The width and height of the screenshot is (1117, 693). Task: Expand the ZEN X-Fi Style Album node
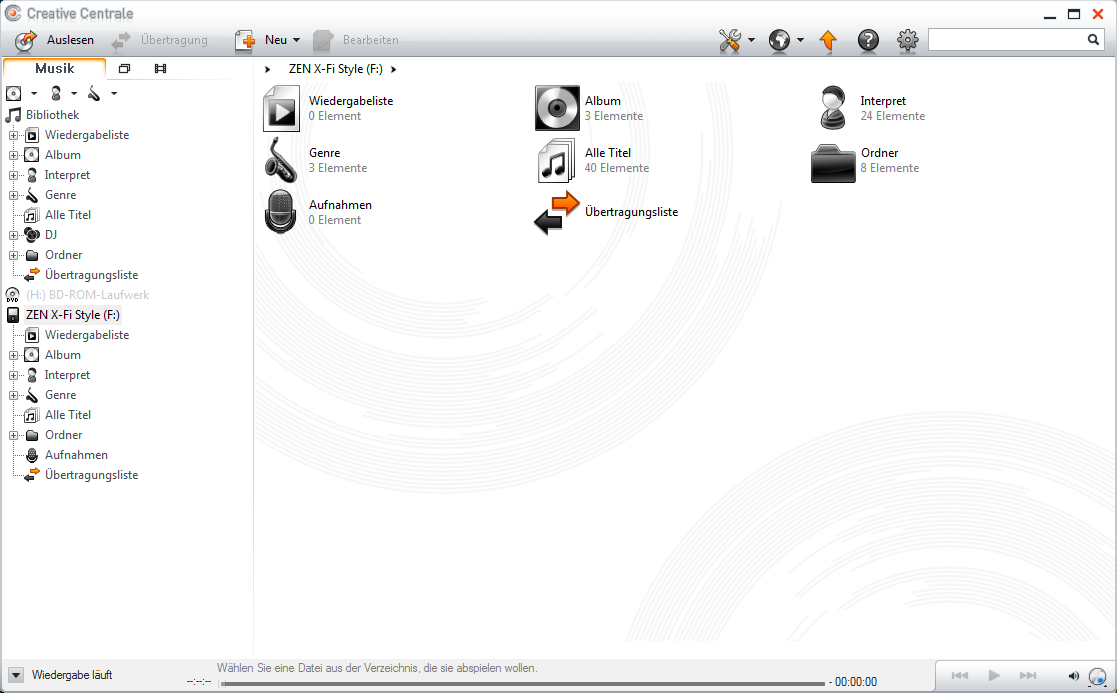(x=13, y=355)
